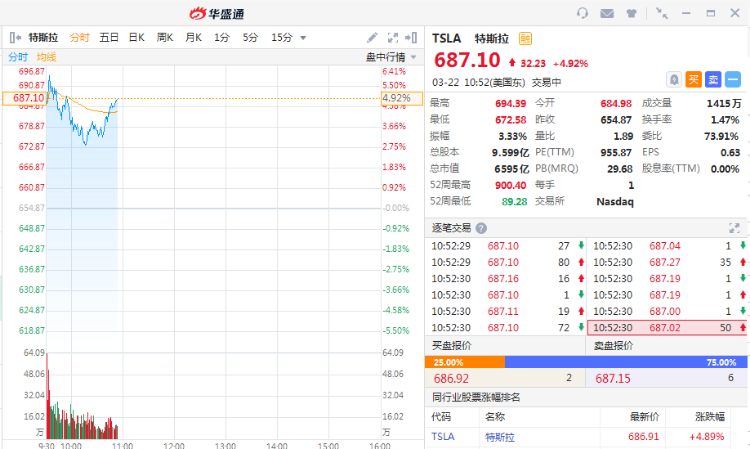Set a price alert bell
750x449 pixels.
coord(675,79)
